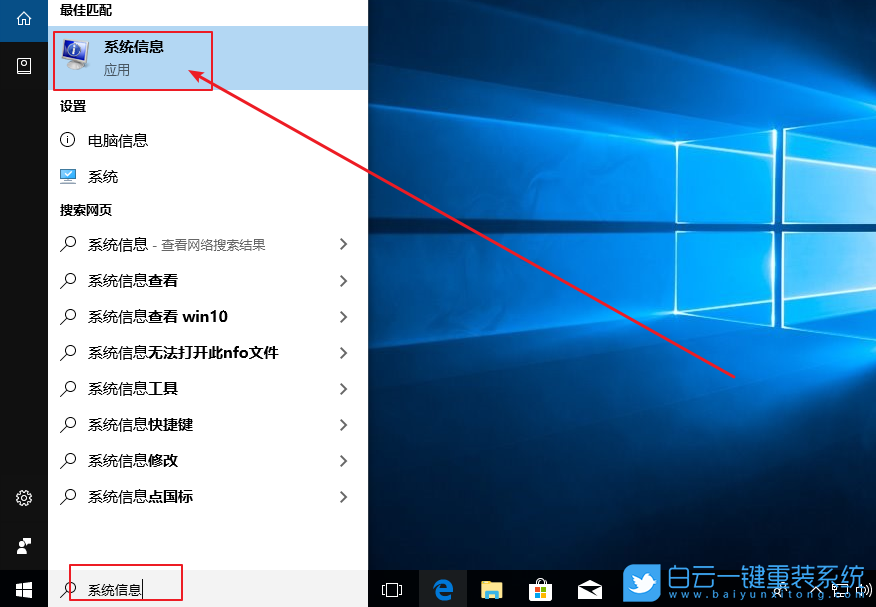This screenshot has height=607, width=876.
Task: Click the Home icon in the search sidebar
Action: 23,20
